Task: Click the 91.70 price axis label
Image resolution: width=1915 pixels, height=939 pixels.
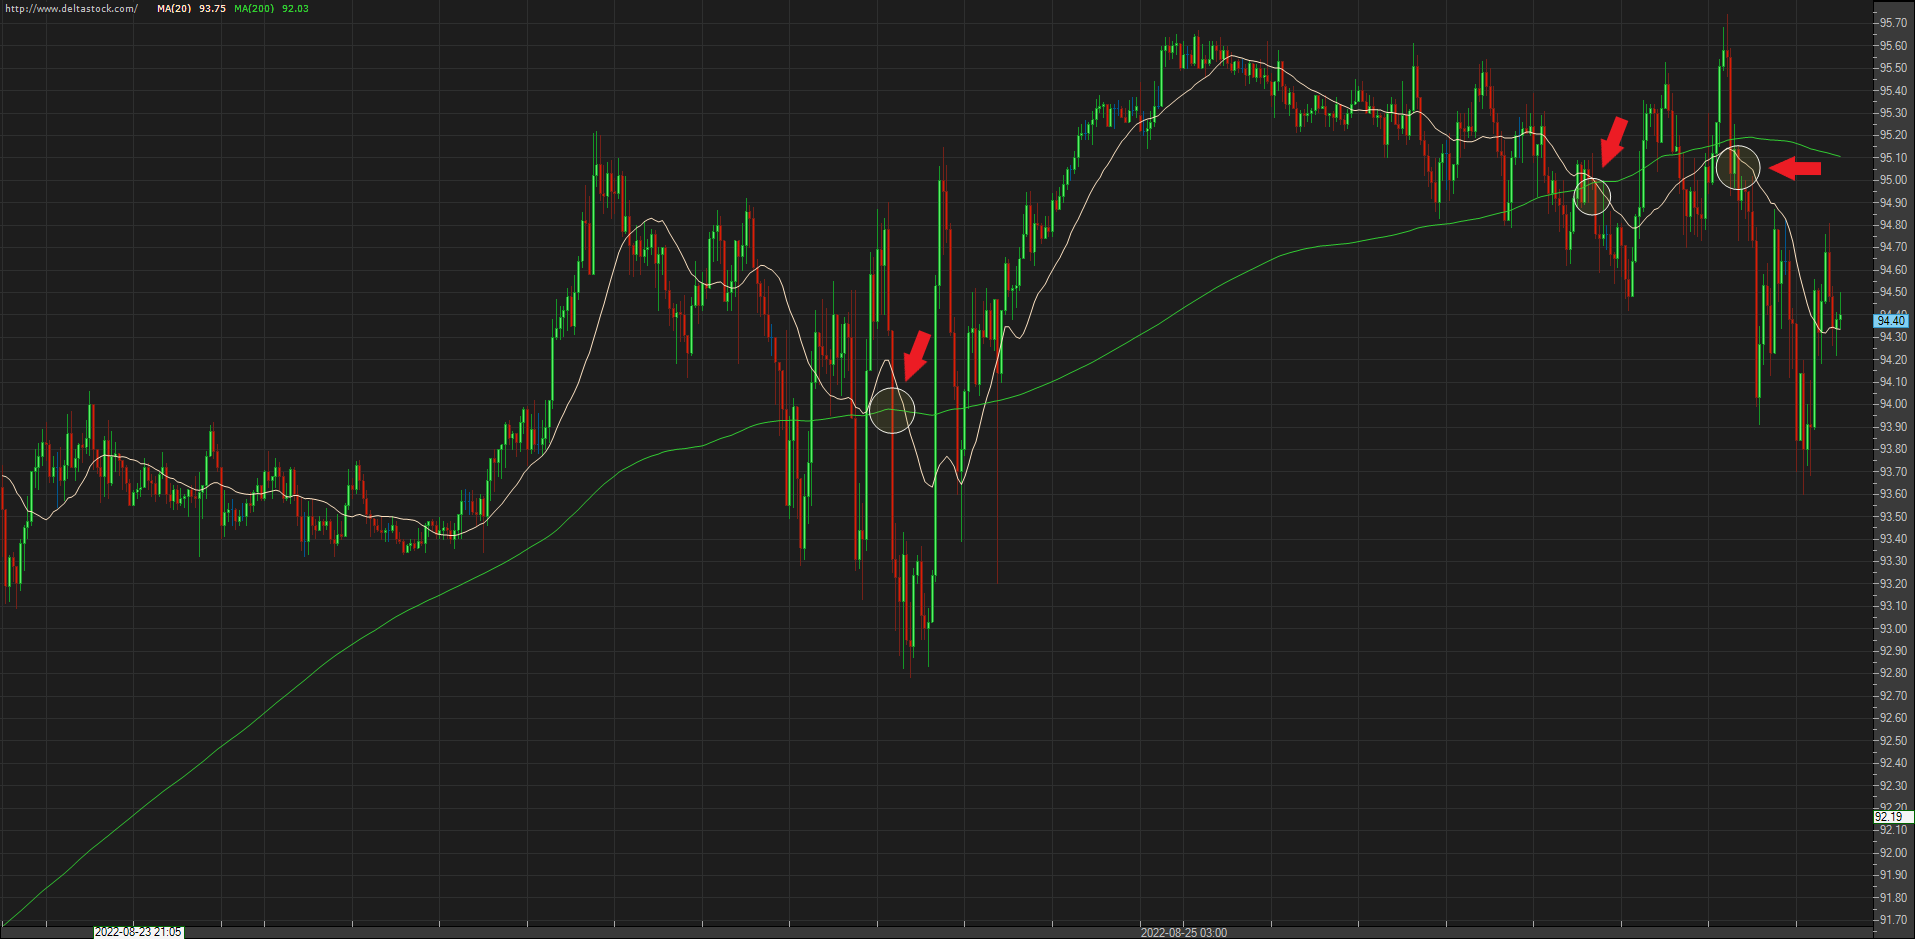Action: (1892, 920)
